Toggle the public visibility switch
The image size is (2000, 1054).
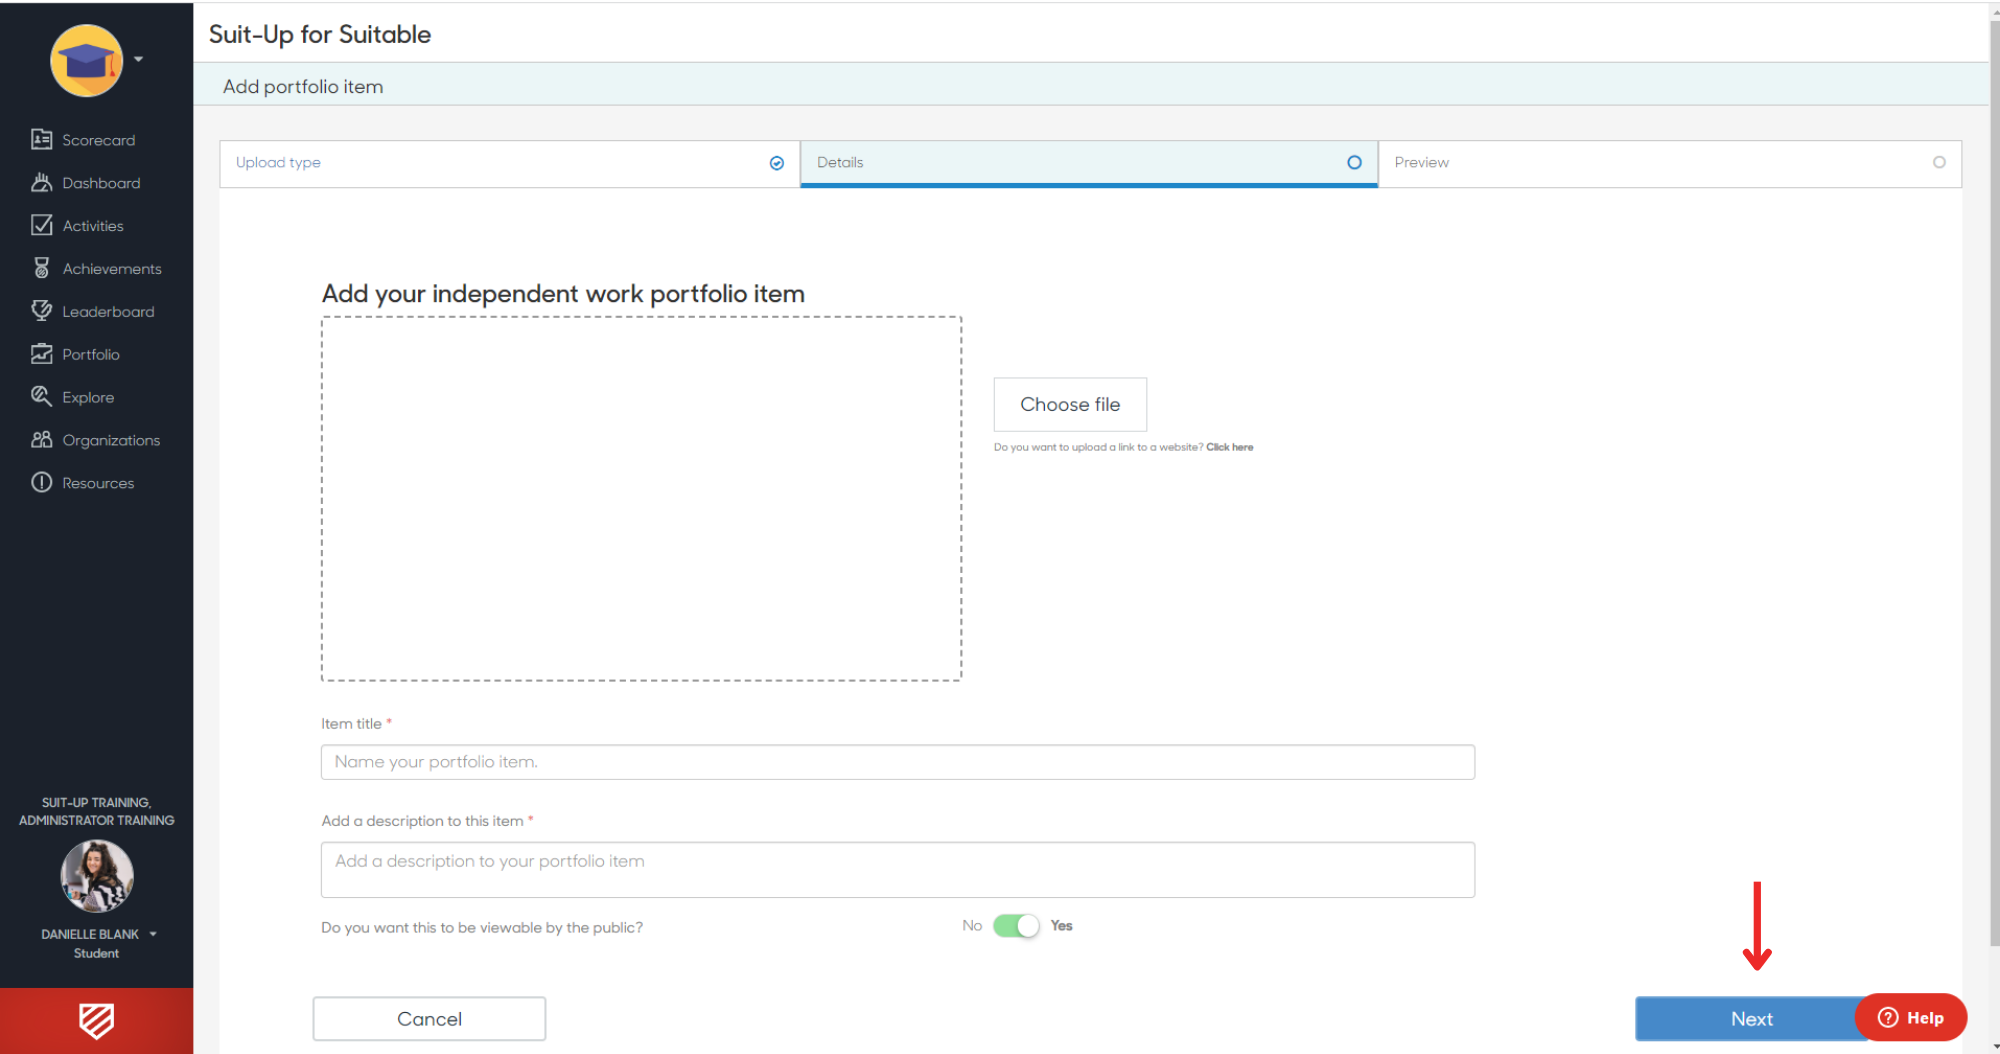click(1016, 926)
